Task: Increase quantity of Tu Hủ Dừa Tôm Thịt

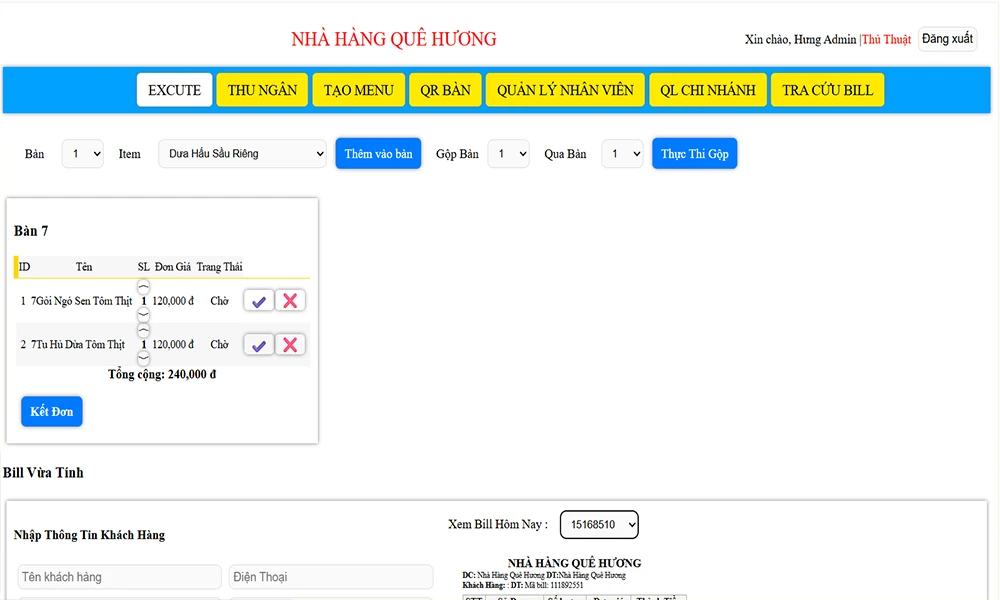Action: [x=143, y=330]
